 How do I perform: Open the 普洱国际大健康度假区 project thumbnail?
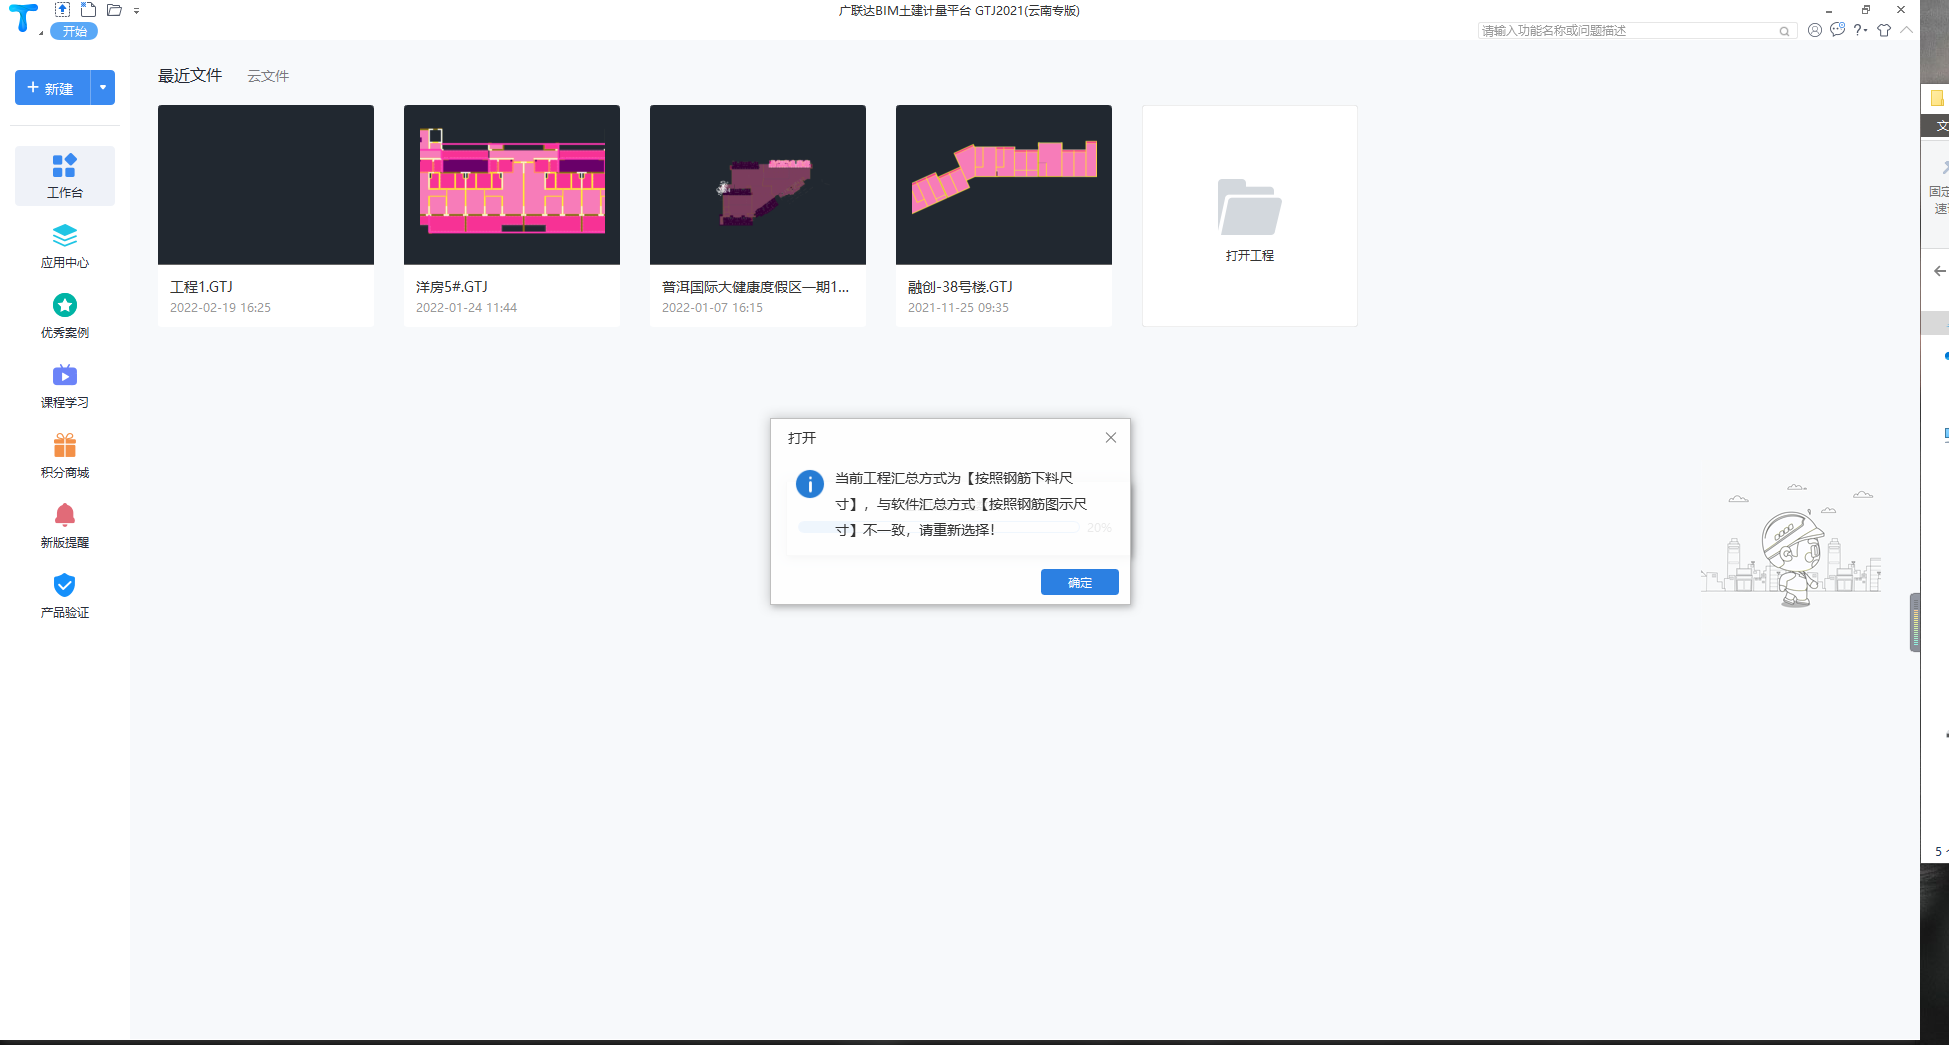[758, 185]
